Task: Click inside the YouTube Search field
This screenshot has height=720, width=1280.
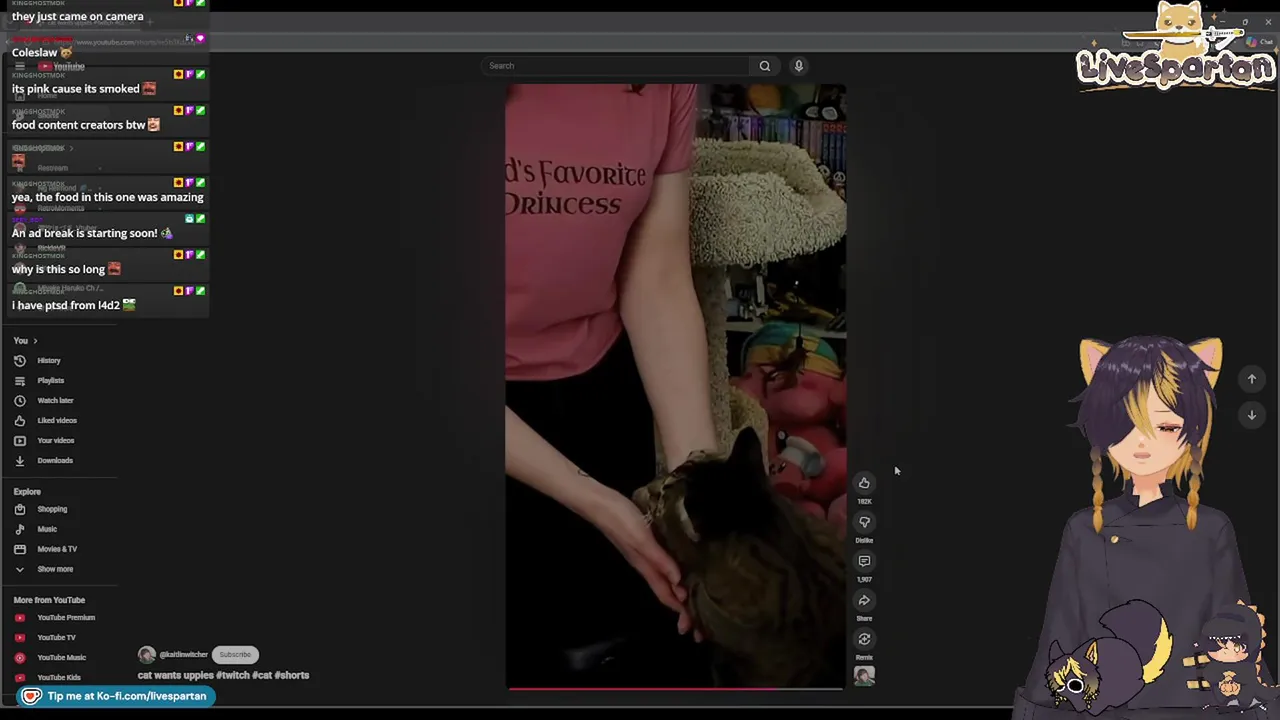Action: (616, 66)
